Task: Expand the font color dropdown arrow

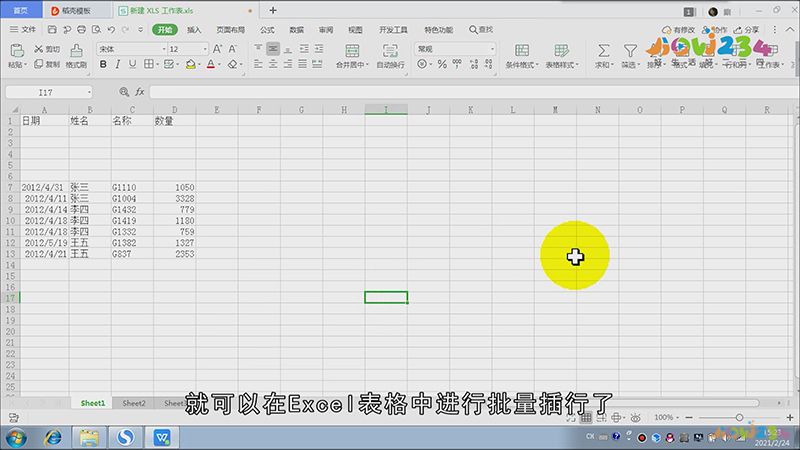Action: (x=219, y=64)
